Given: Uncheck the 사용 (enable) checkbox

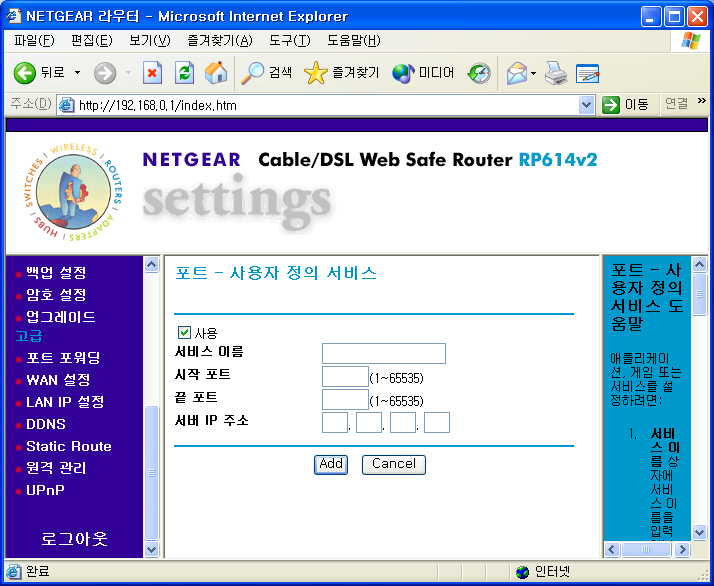Looking at the screenshot, I should click(x=184, y=332).
